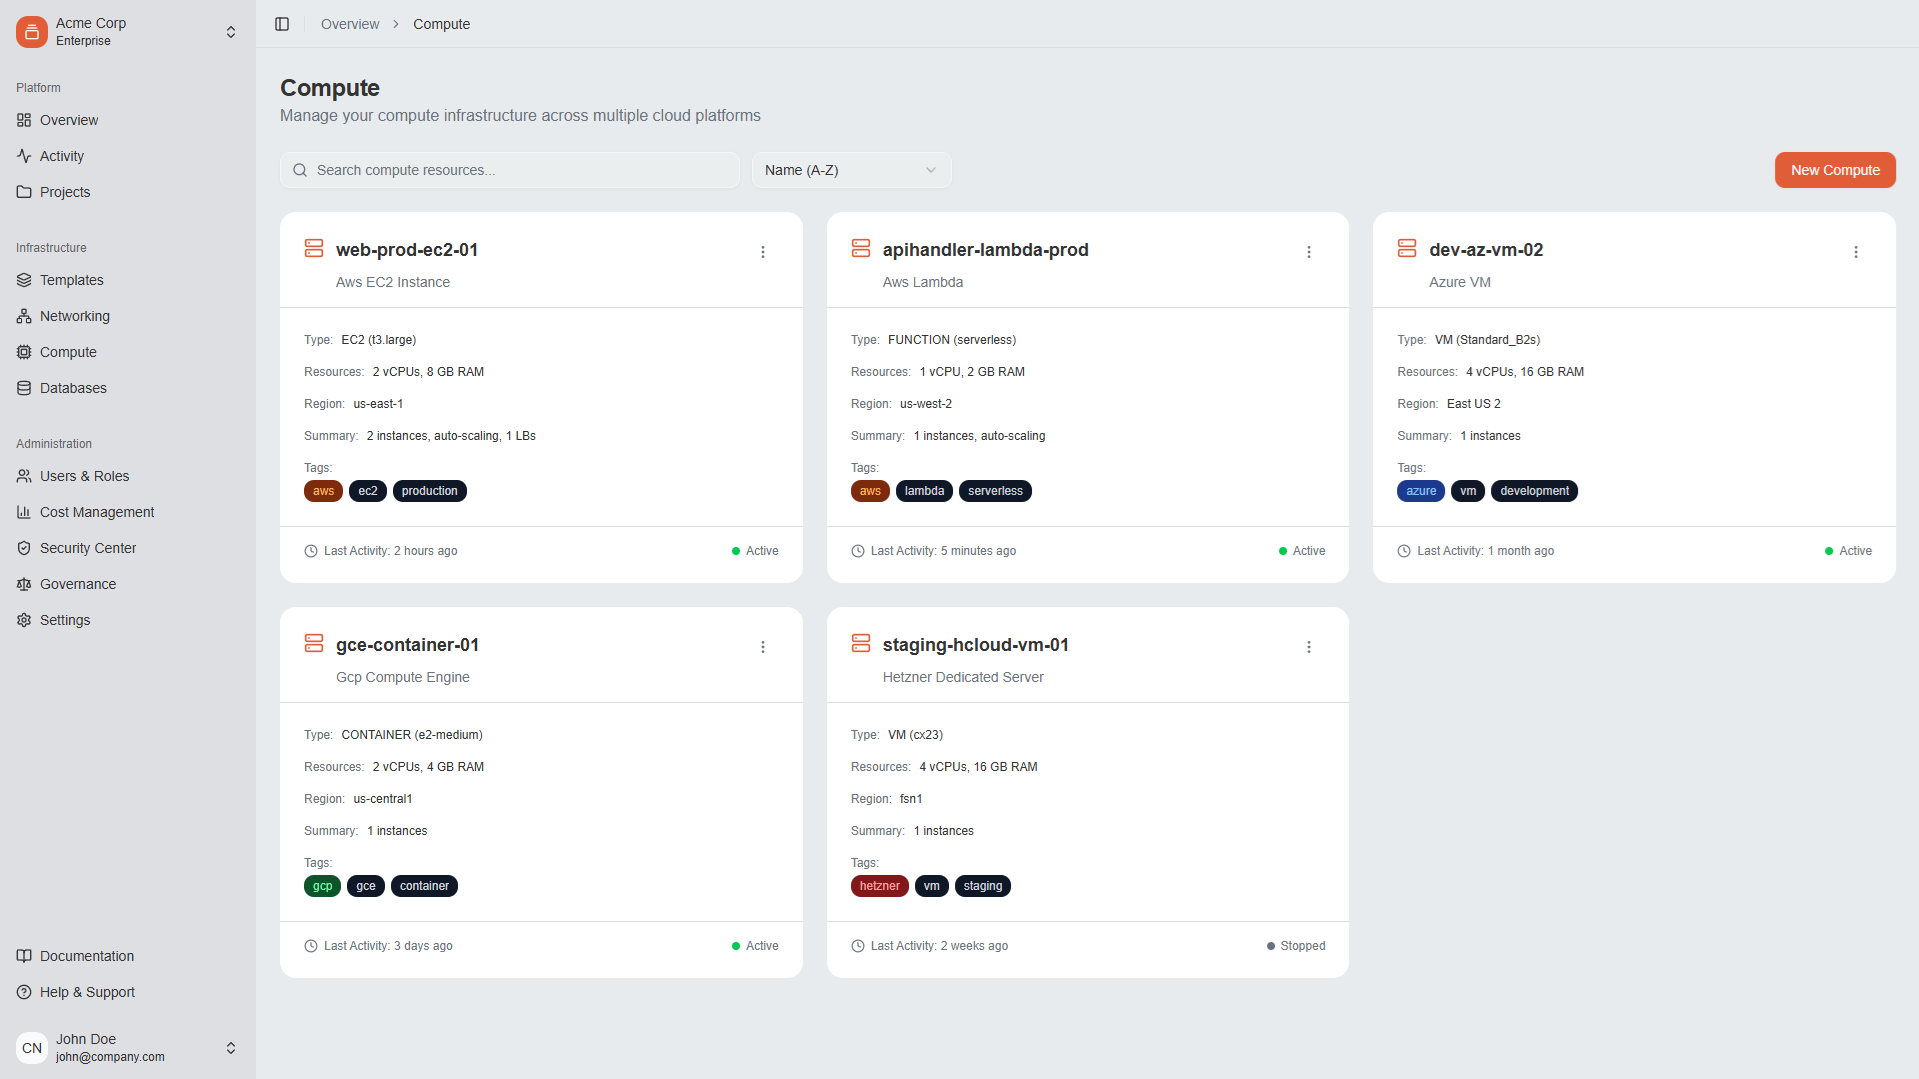The image size is (1919, 1079).
Task: Open the Name (A-Z) sort dropdown
Action: pyautogui.click(x=850, y=170)
